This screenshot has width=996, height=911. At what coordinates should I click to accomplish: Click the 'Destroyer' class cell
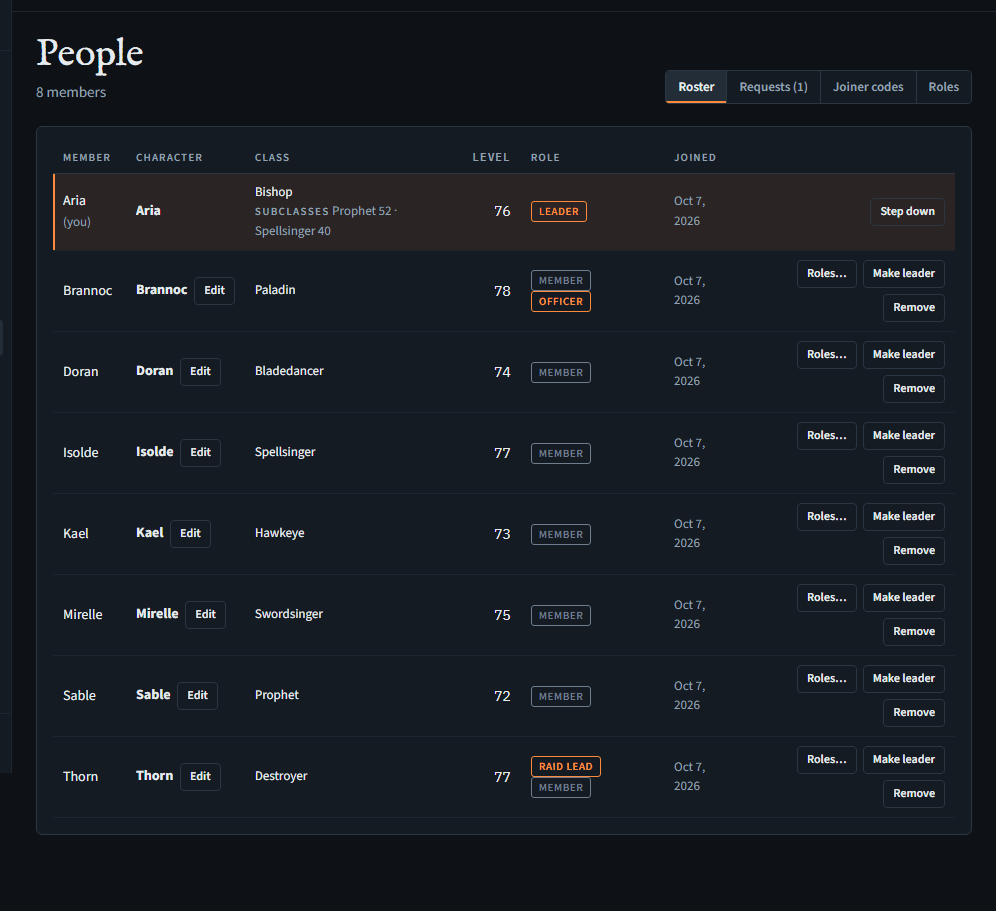281,776
